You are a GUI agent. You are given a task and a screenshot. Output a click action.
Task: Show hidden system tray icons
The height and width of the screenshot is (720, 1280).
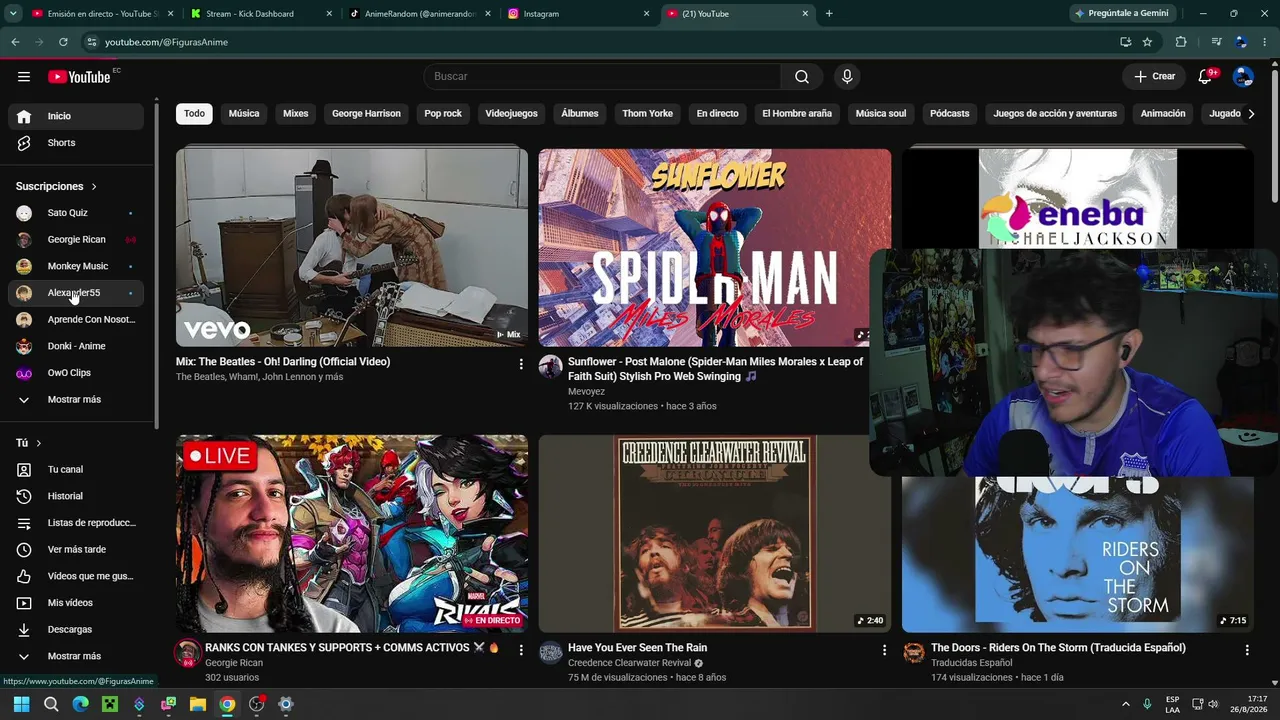click(x=1125, y=704)
